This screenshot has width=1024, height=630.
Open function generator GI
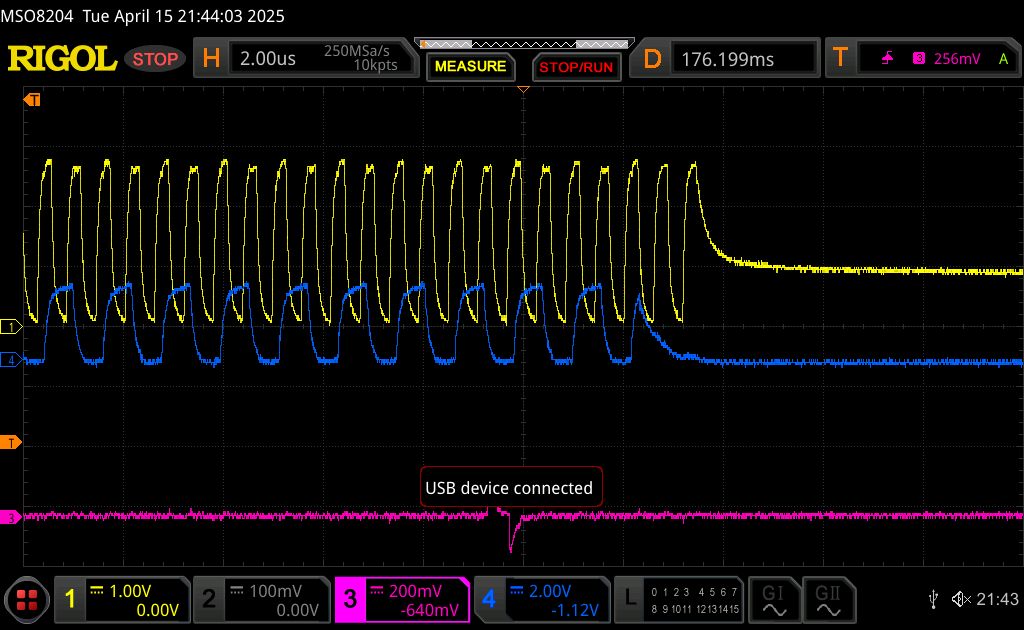tap(773, 599)
